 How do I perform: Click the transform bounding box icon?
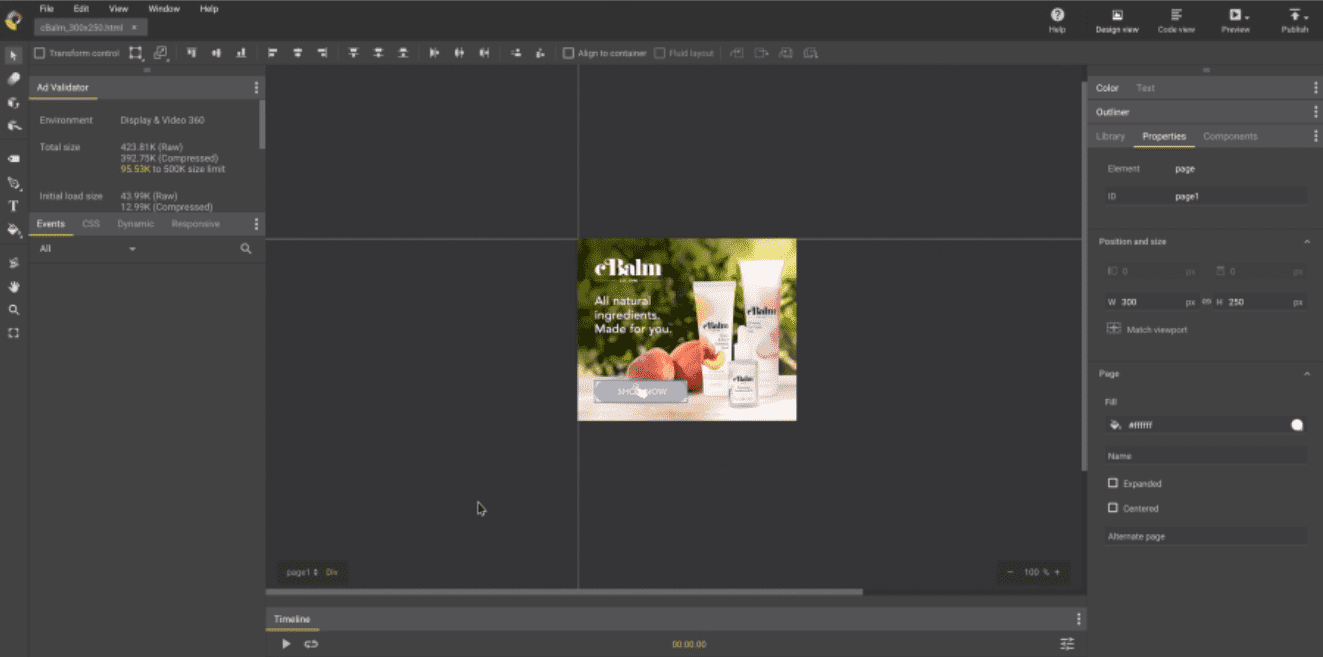point(136,53)
